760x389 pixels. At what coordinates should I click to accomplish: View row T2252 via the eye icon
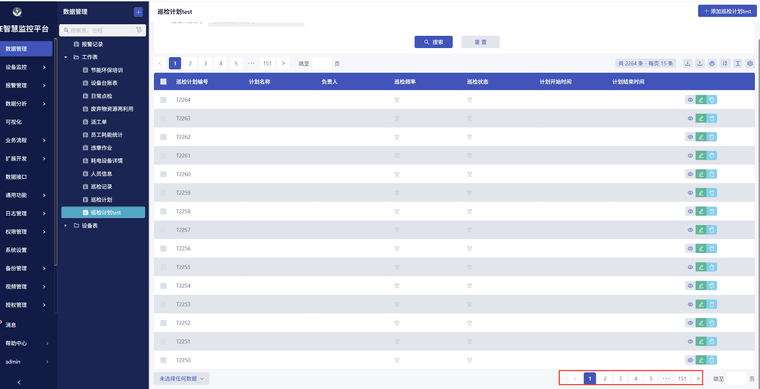pyautogui.click(x=690, y=323)
